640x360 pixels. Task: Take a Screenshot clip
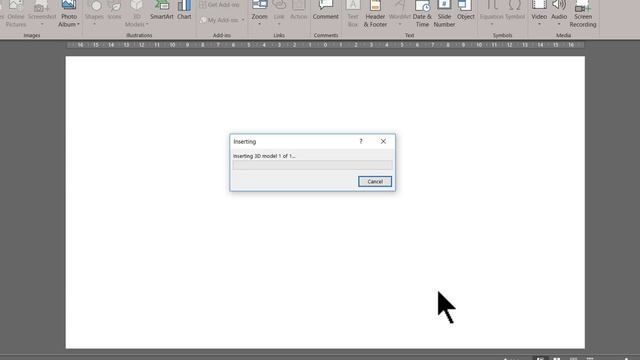click(x=42, y=13)
